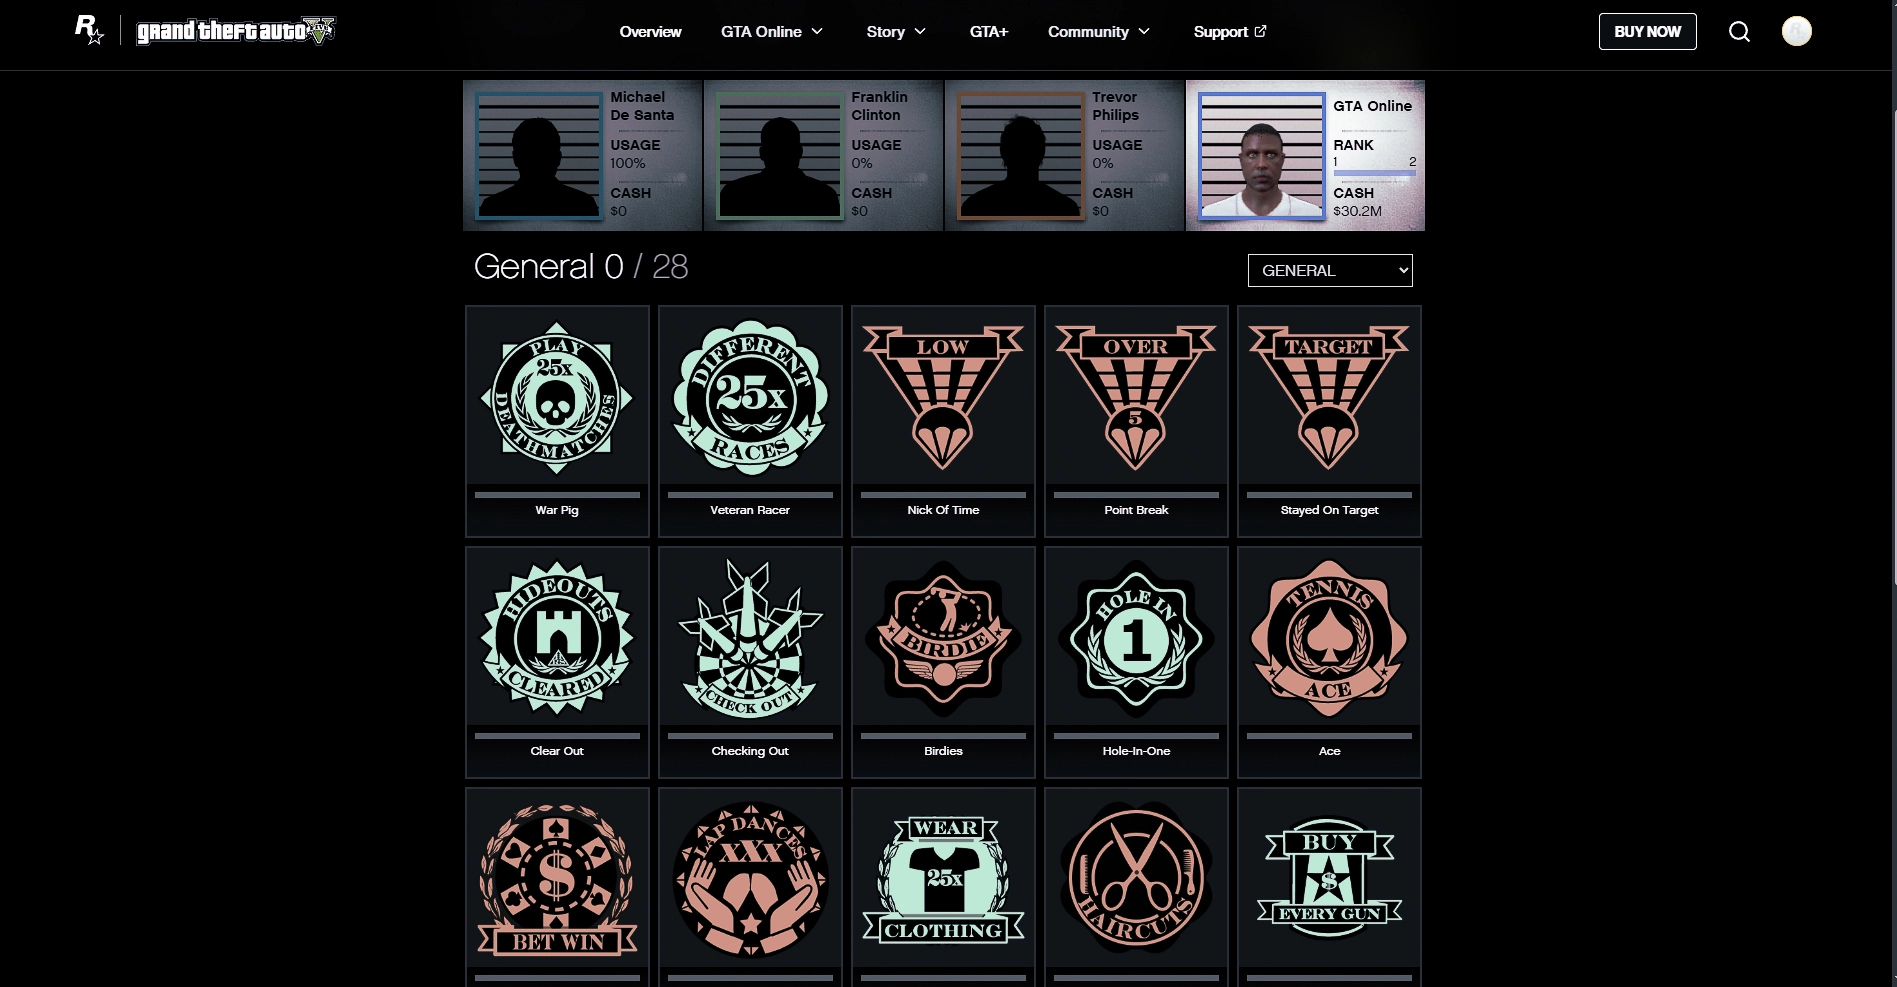This screenshot has width=1897, height=987.
Task: Click the Stayed On Target label
Action: tap(1329, 510)
